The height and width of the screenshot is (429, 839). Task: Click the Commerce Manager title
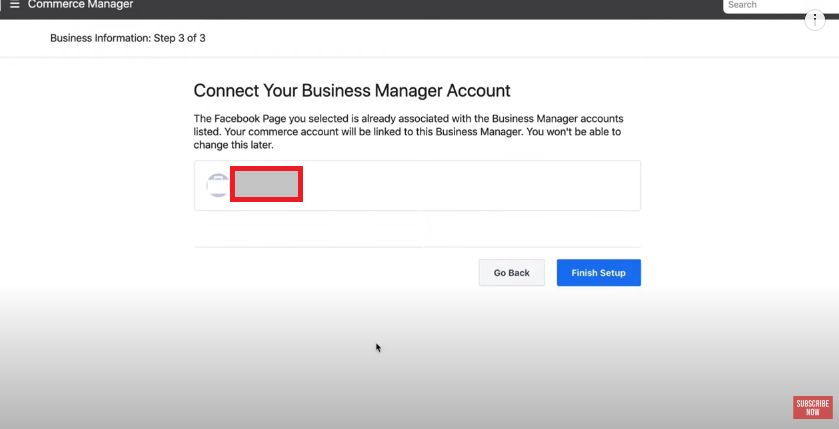coord(80,5)
